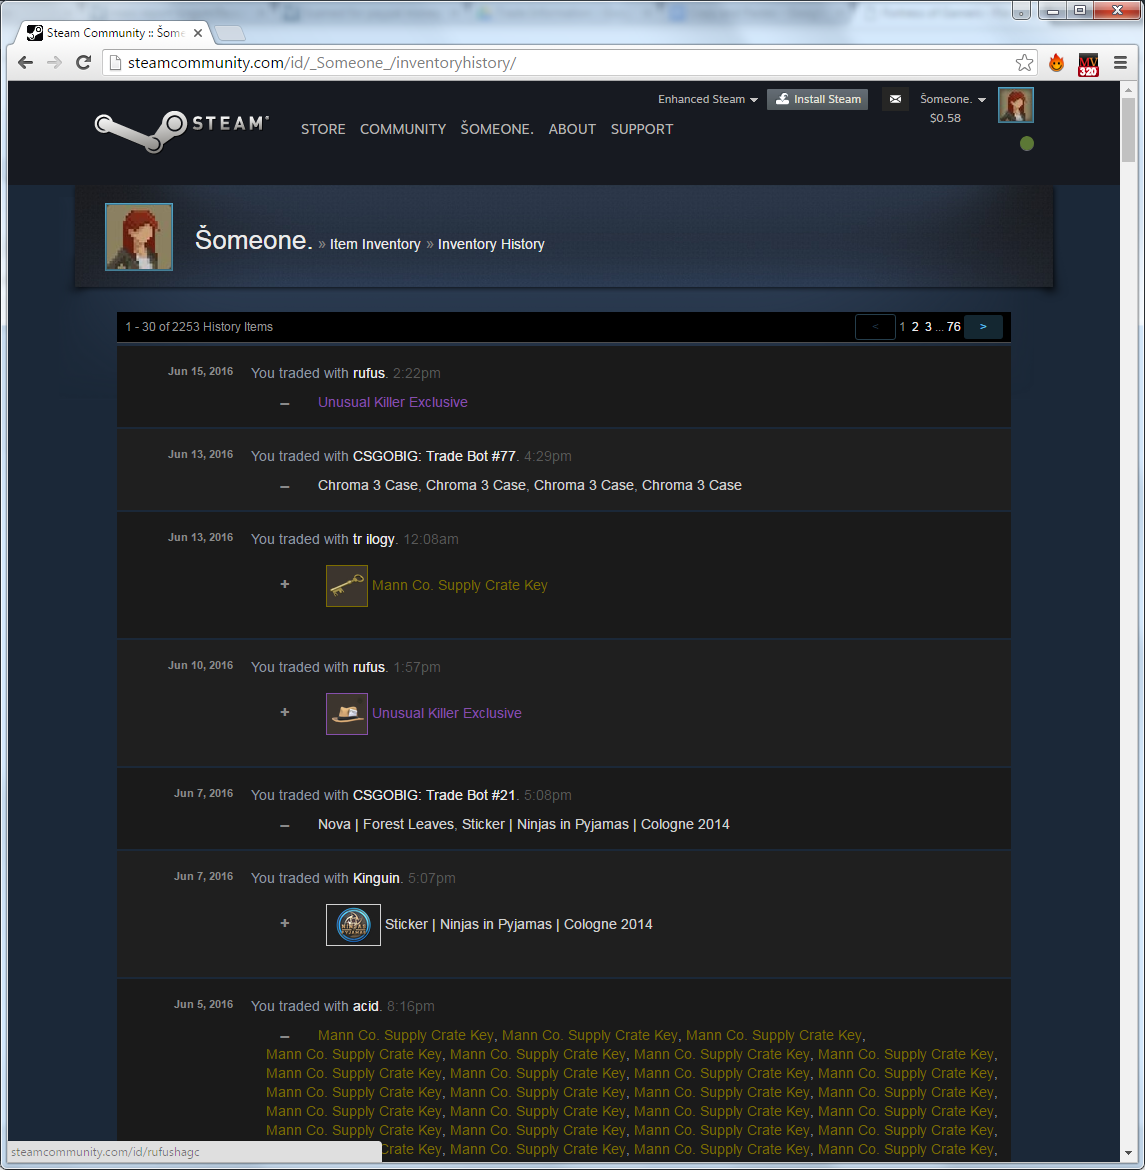Click the Install Steam button
The width and height of the screenshot is (1145, 1170).
click(817, 99)
